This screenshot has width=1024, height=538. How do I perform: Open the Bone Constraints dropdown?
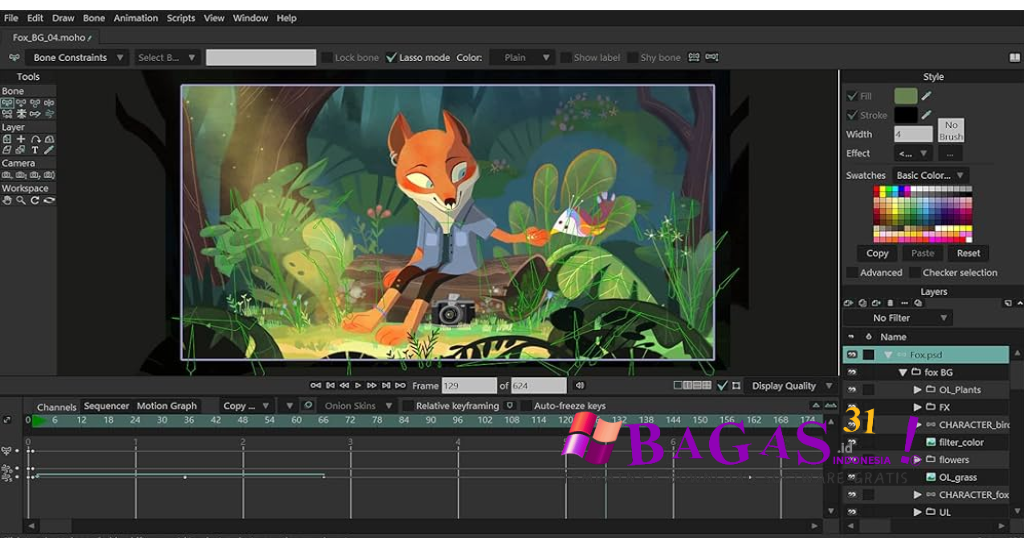pos(77,57)
